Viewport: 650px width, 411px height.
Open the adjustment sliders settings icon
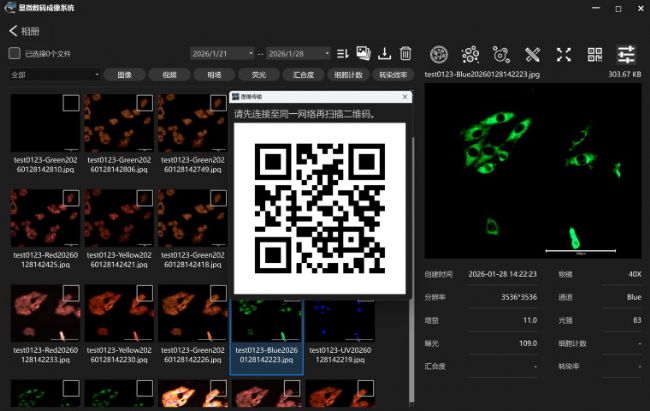point(627,54)
